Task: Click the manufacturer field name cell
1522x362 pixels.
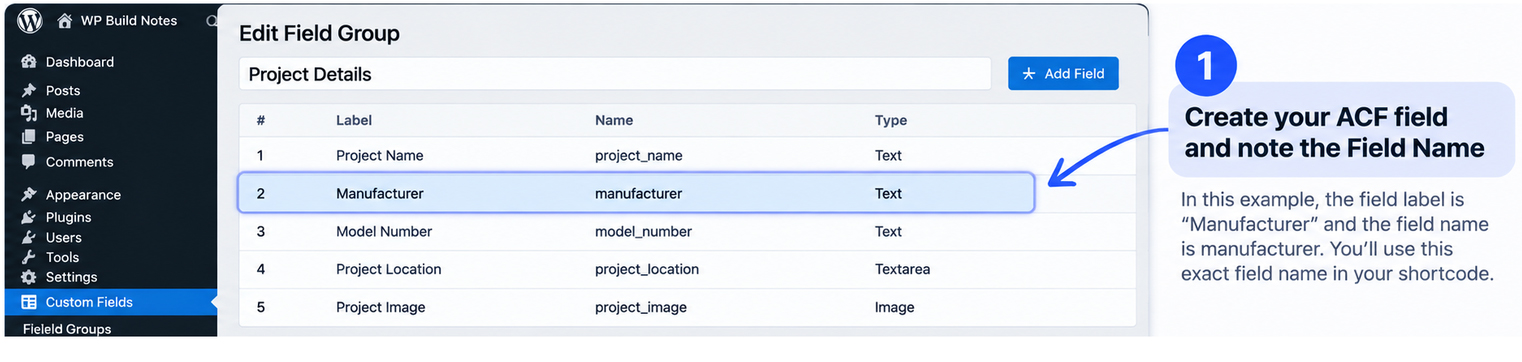Action: [x=639, y=193]
